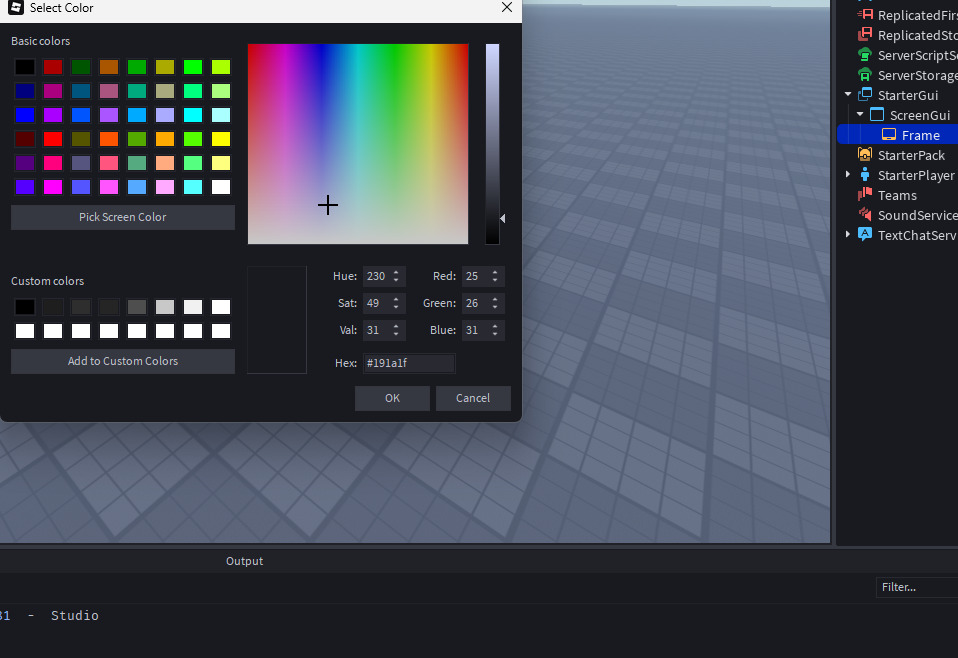Click the SoundService icon in Explorer

point(865,215)
